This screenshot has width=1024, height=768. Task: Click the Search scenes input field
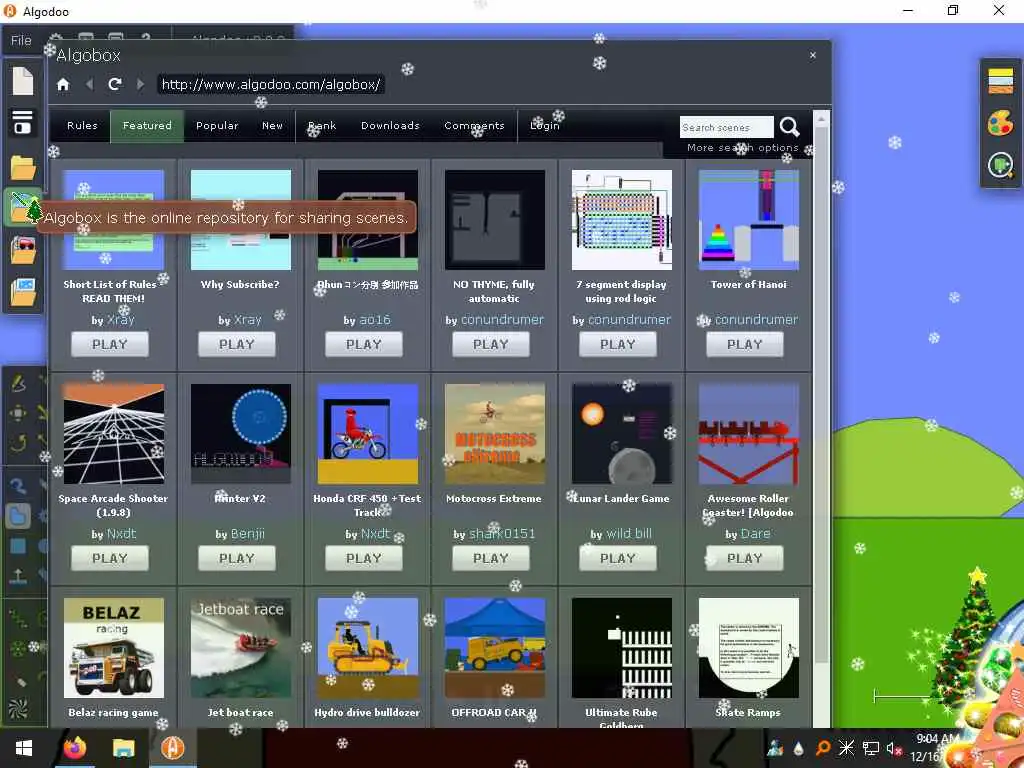(726, 127)
